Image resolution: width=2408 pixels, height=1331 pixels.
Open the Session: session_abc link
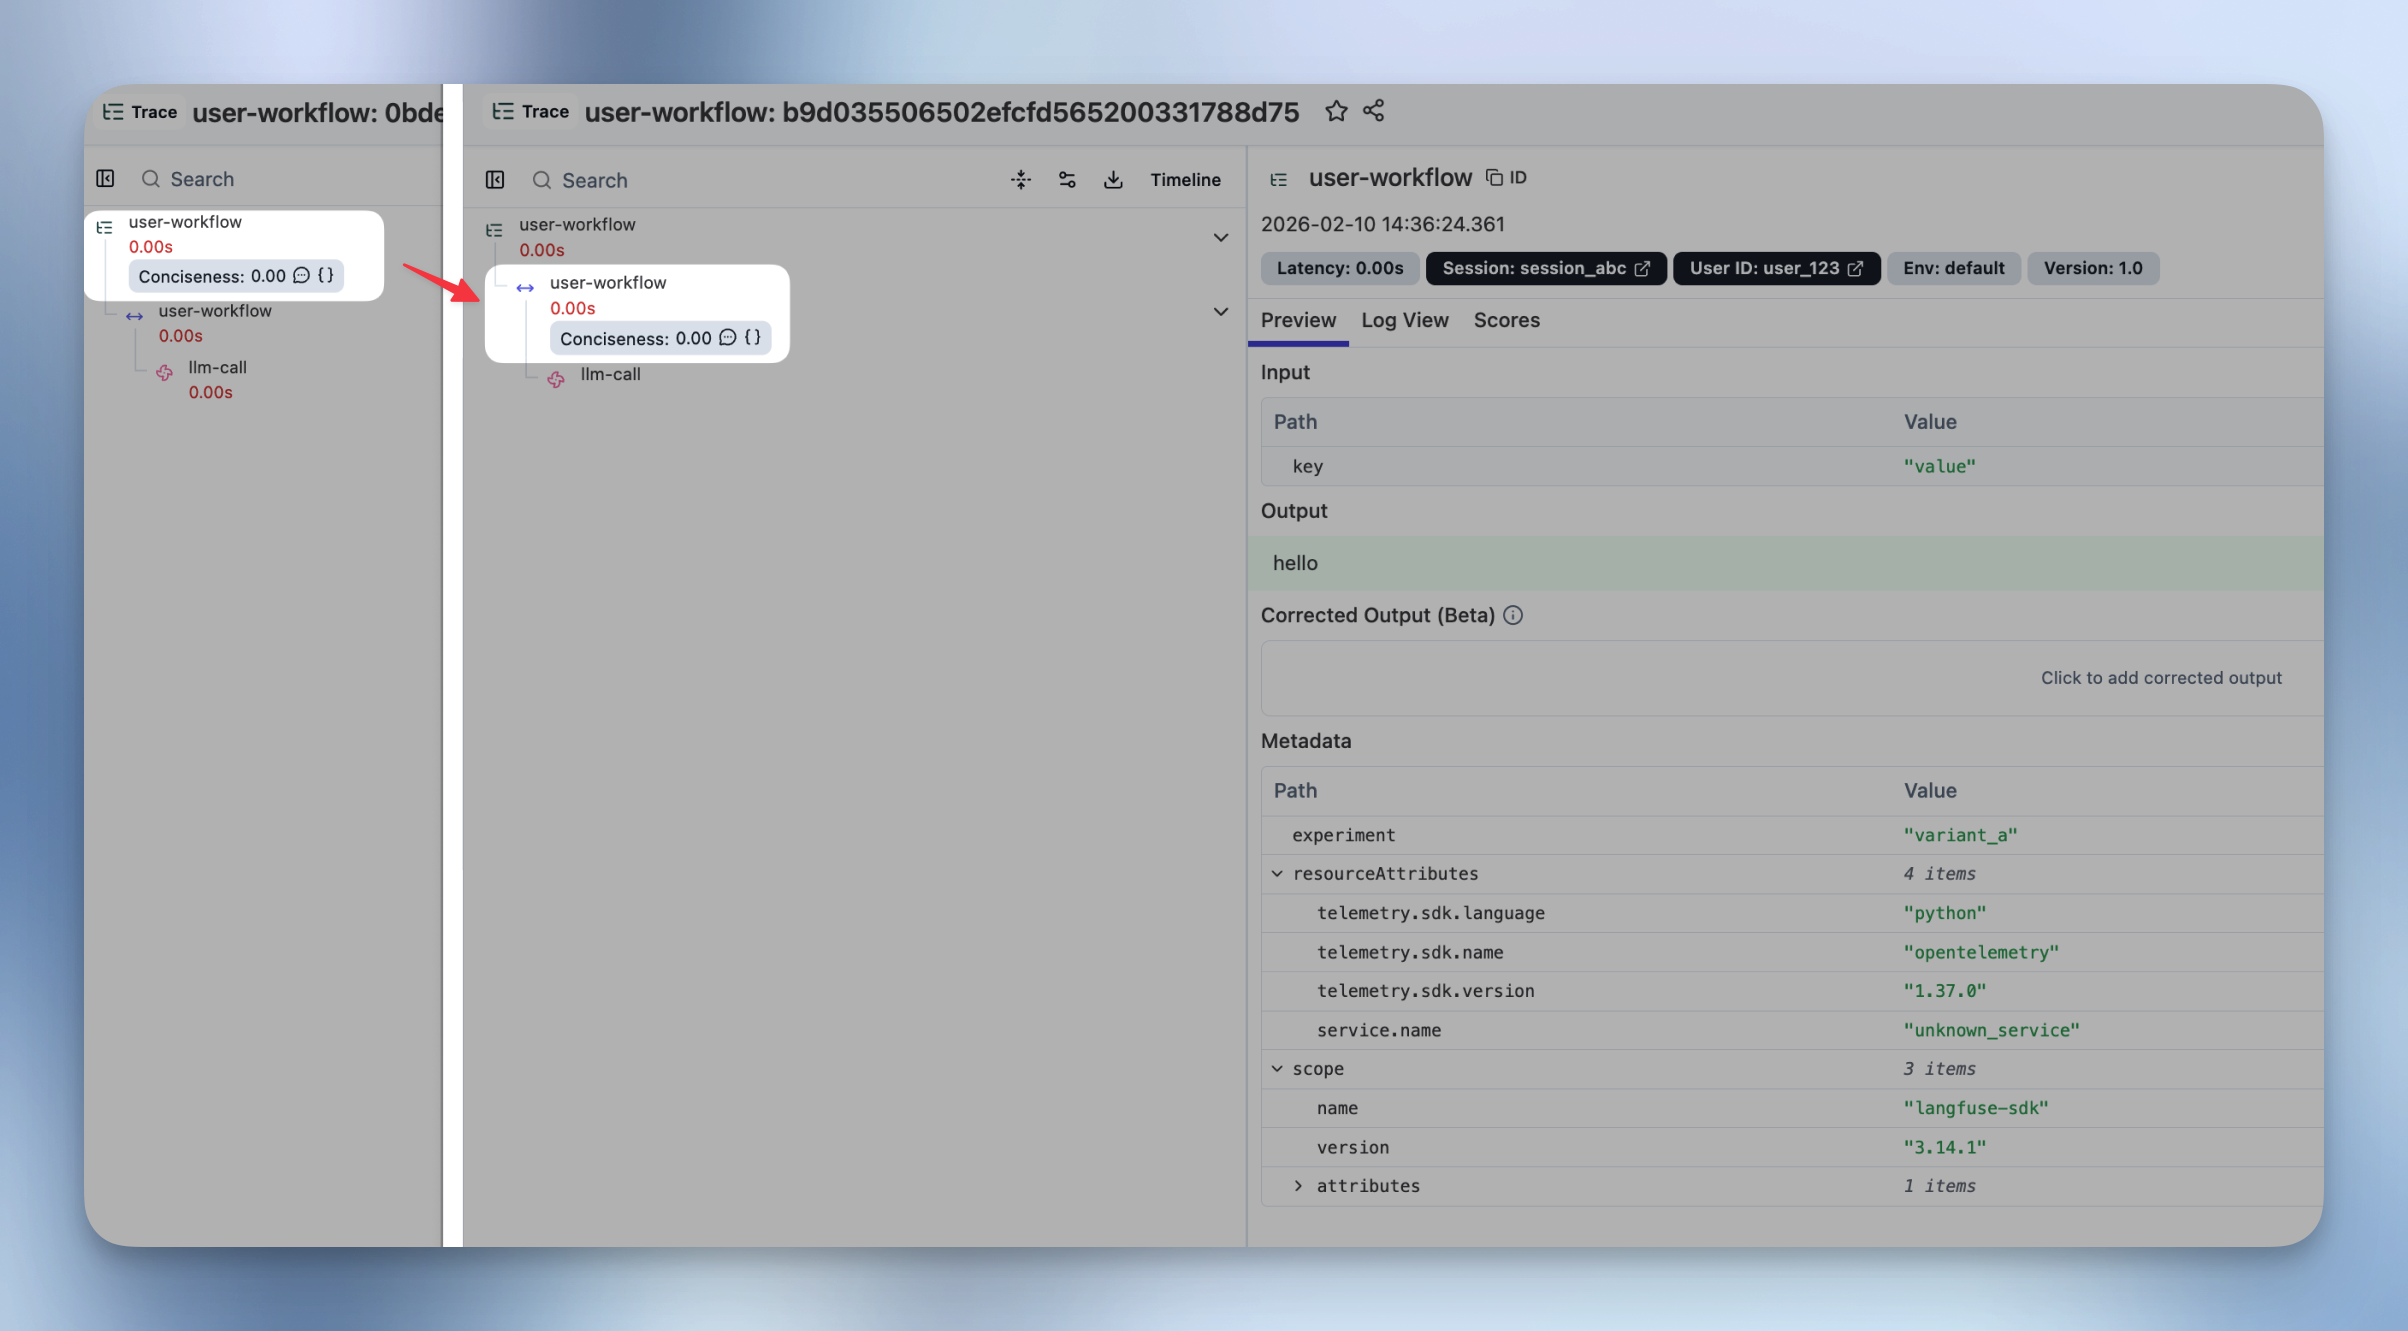[x=1545, y=268]
